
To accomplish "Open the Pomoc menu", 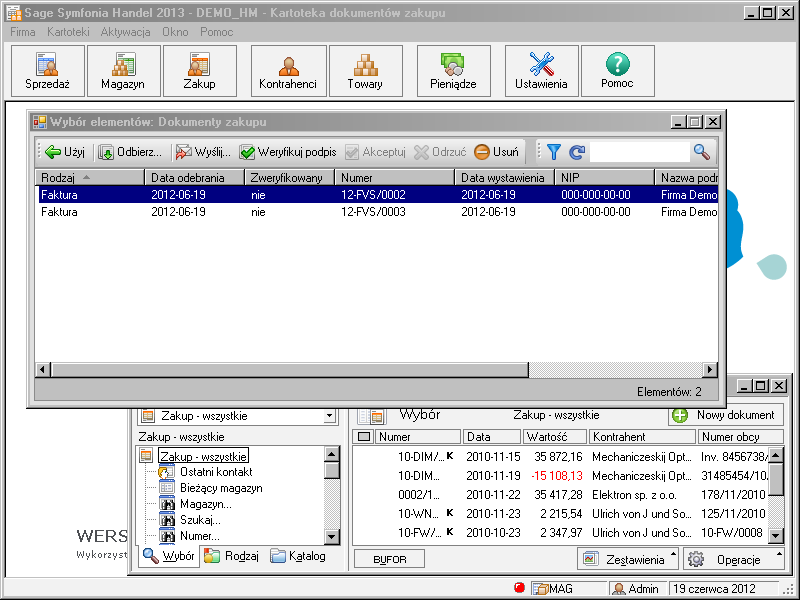I will tap(216, 32).
